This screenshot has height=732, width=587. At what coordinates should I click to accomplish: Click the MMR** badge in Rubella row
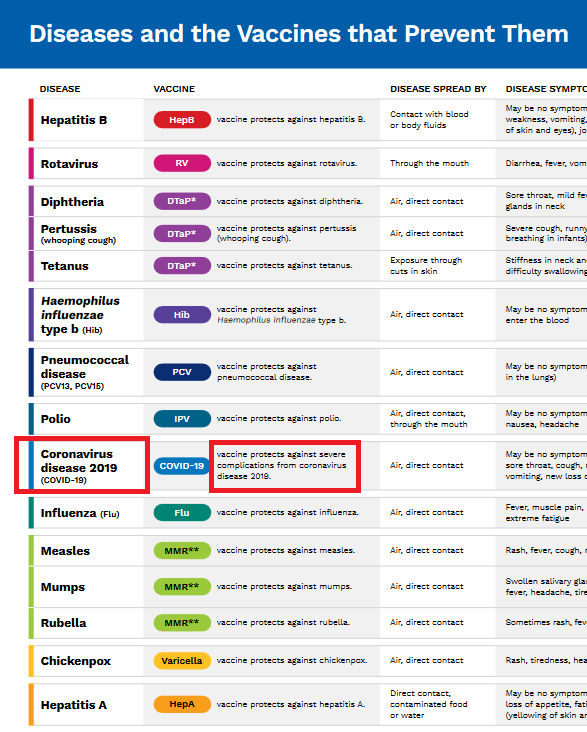pos(182,623)
